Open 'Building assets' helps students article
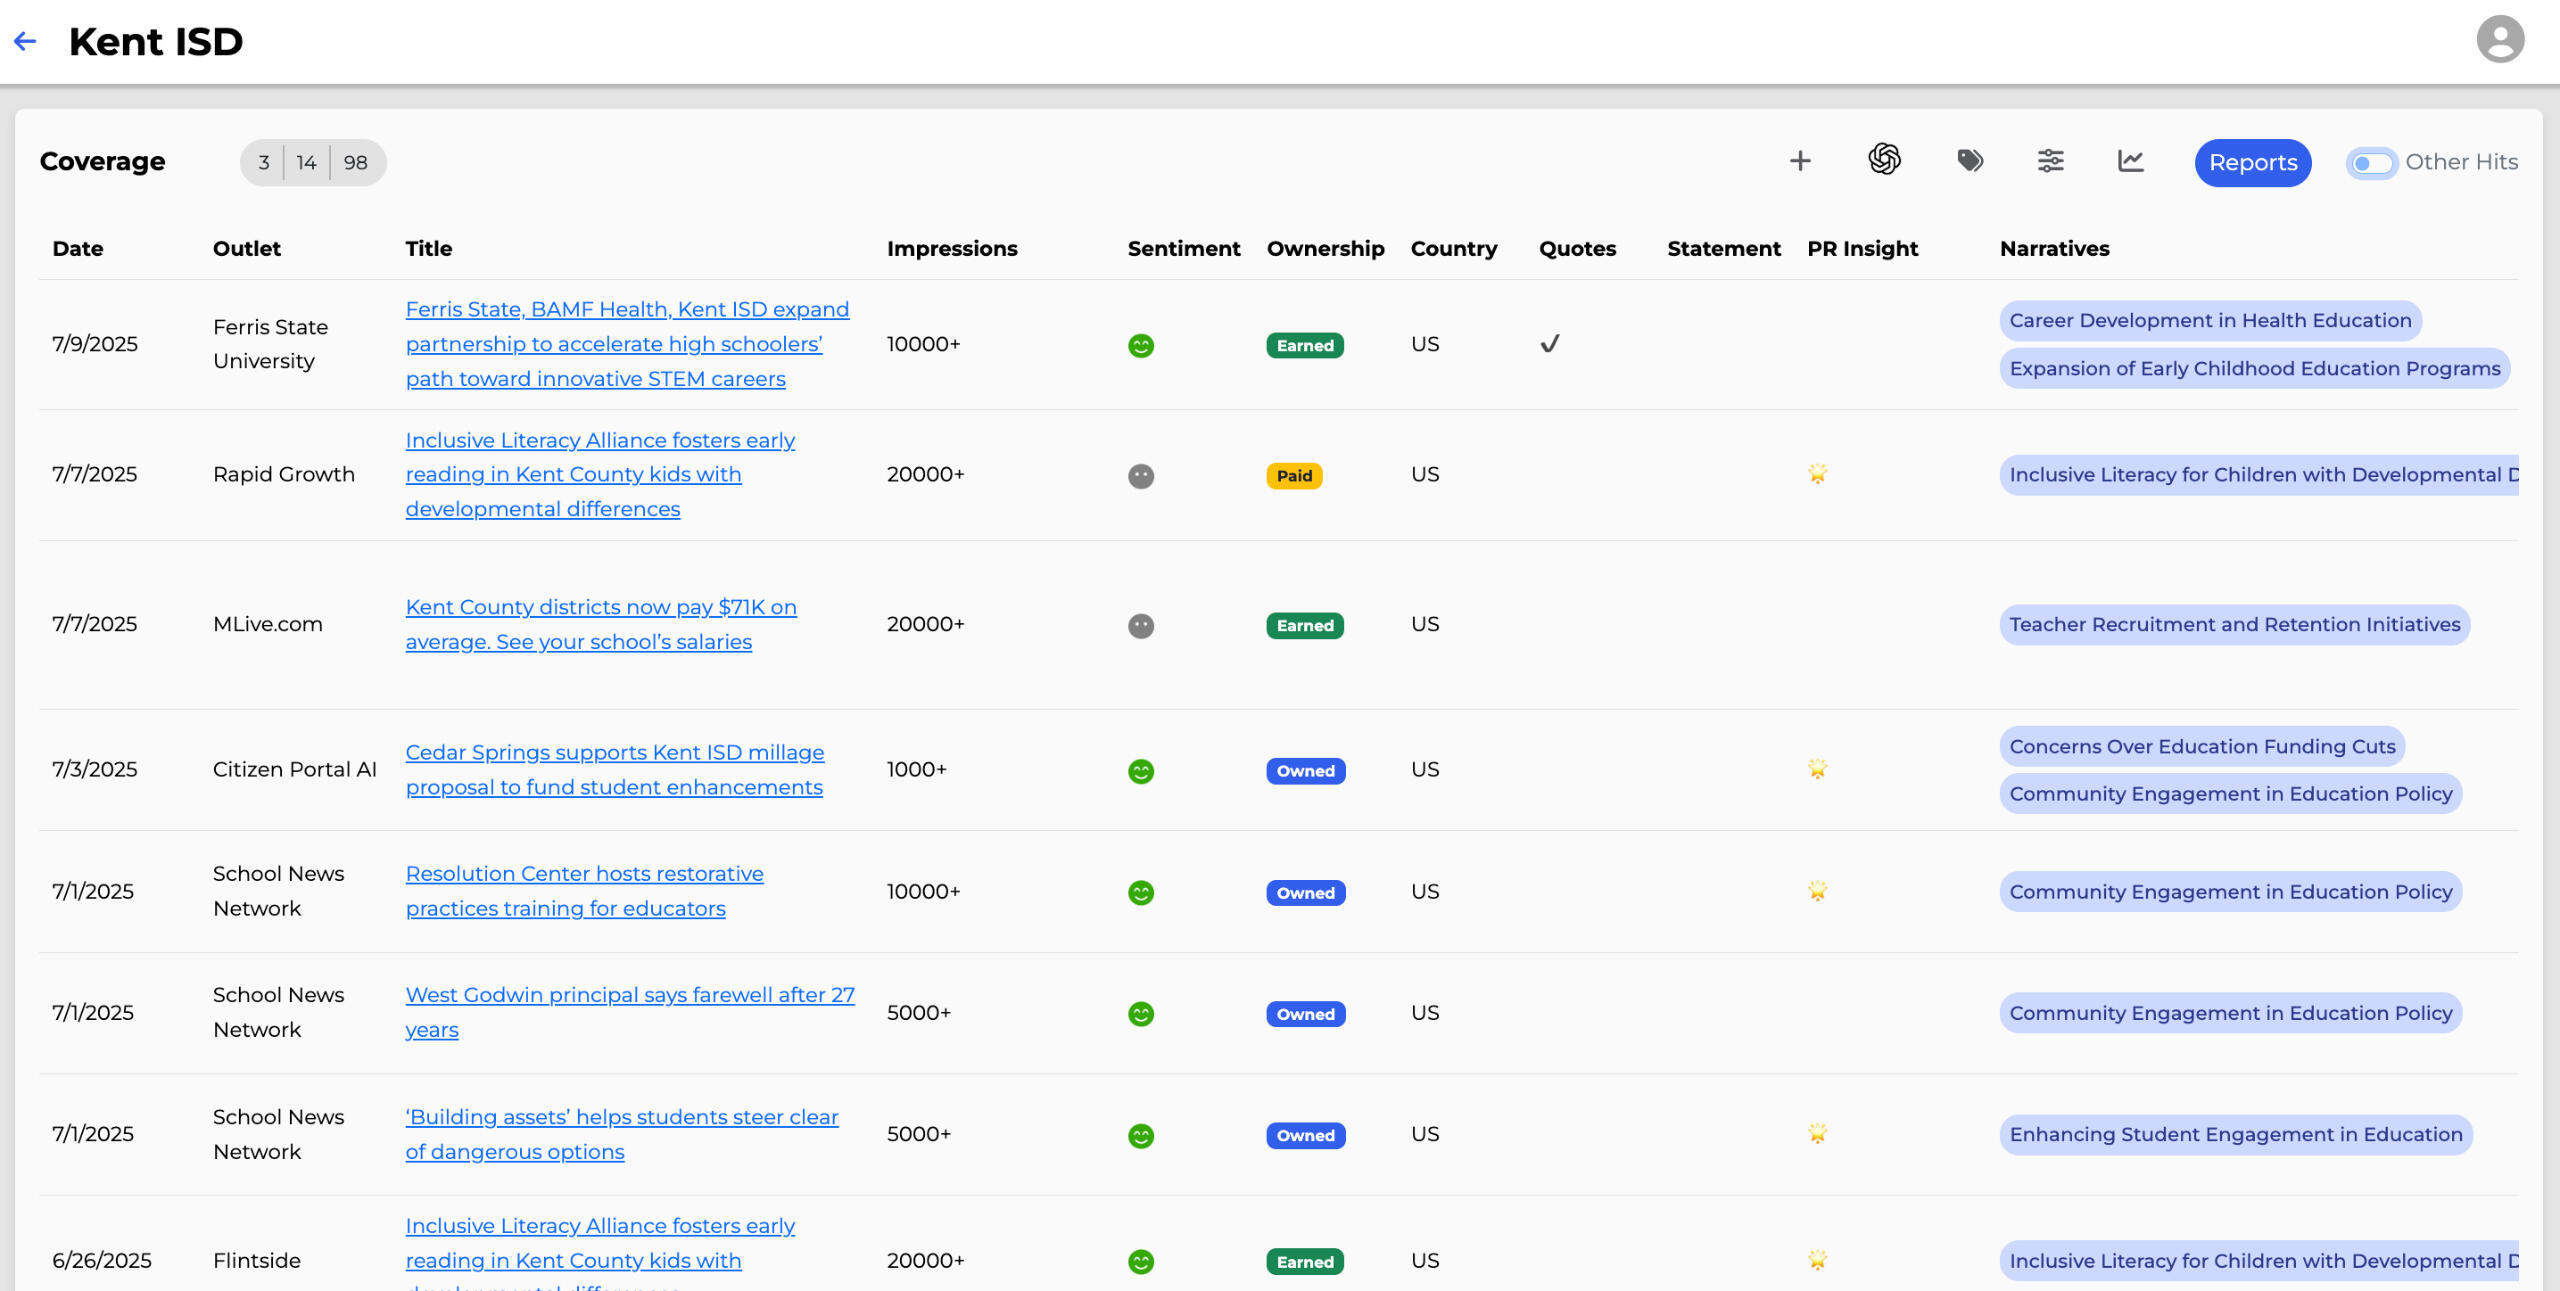2560x1291 pixels. tap(622, 1134)
